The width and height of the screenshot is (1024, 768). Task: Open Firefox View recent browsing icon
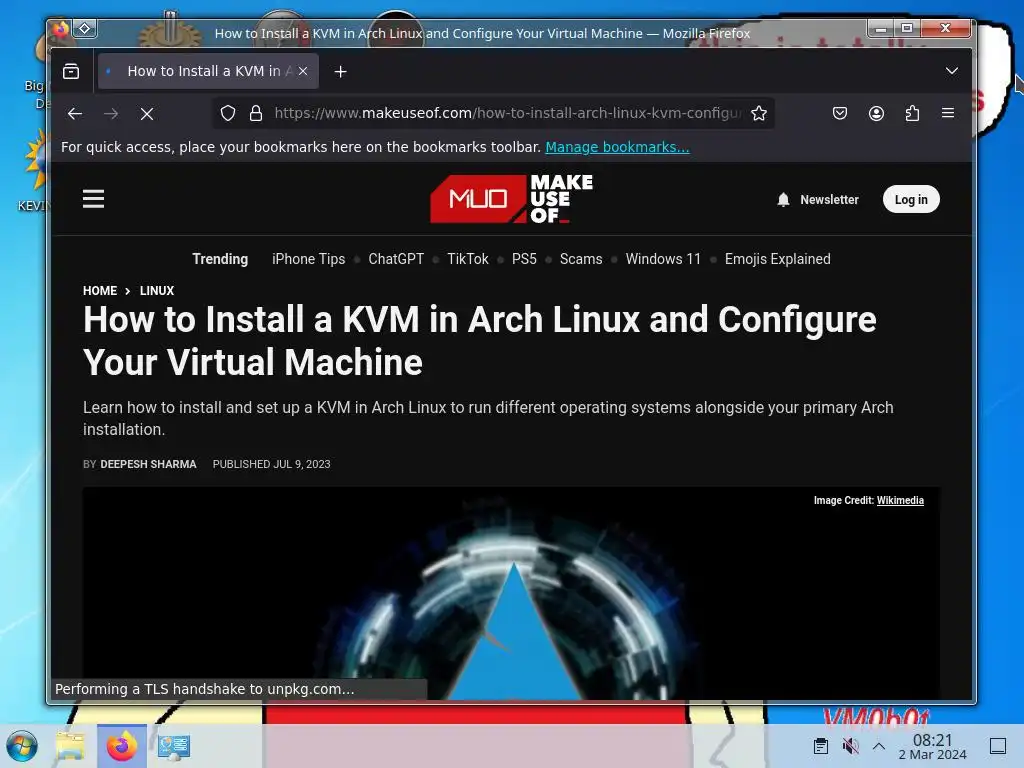tap(71, 71)
